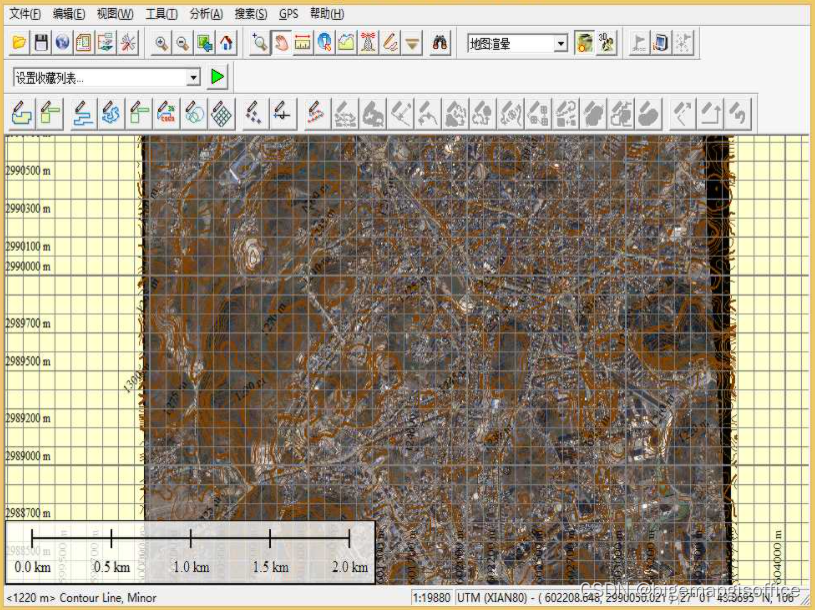This screenshot has width=815, height=610.
Task: Click the 0.0 km scale bar label
Action: pos(32,566)
